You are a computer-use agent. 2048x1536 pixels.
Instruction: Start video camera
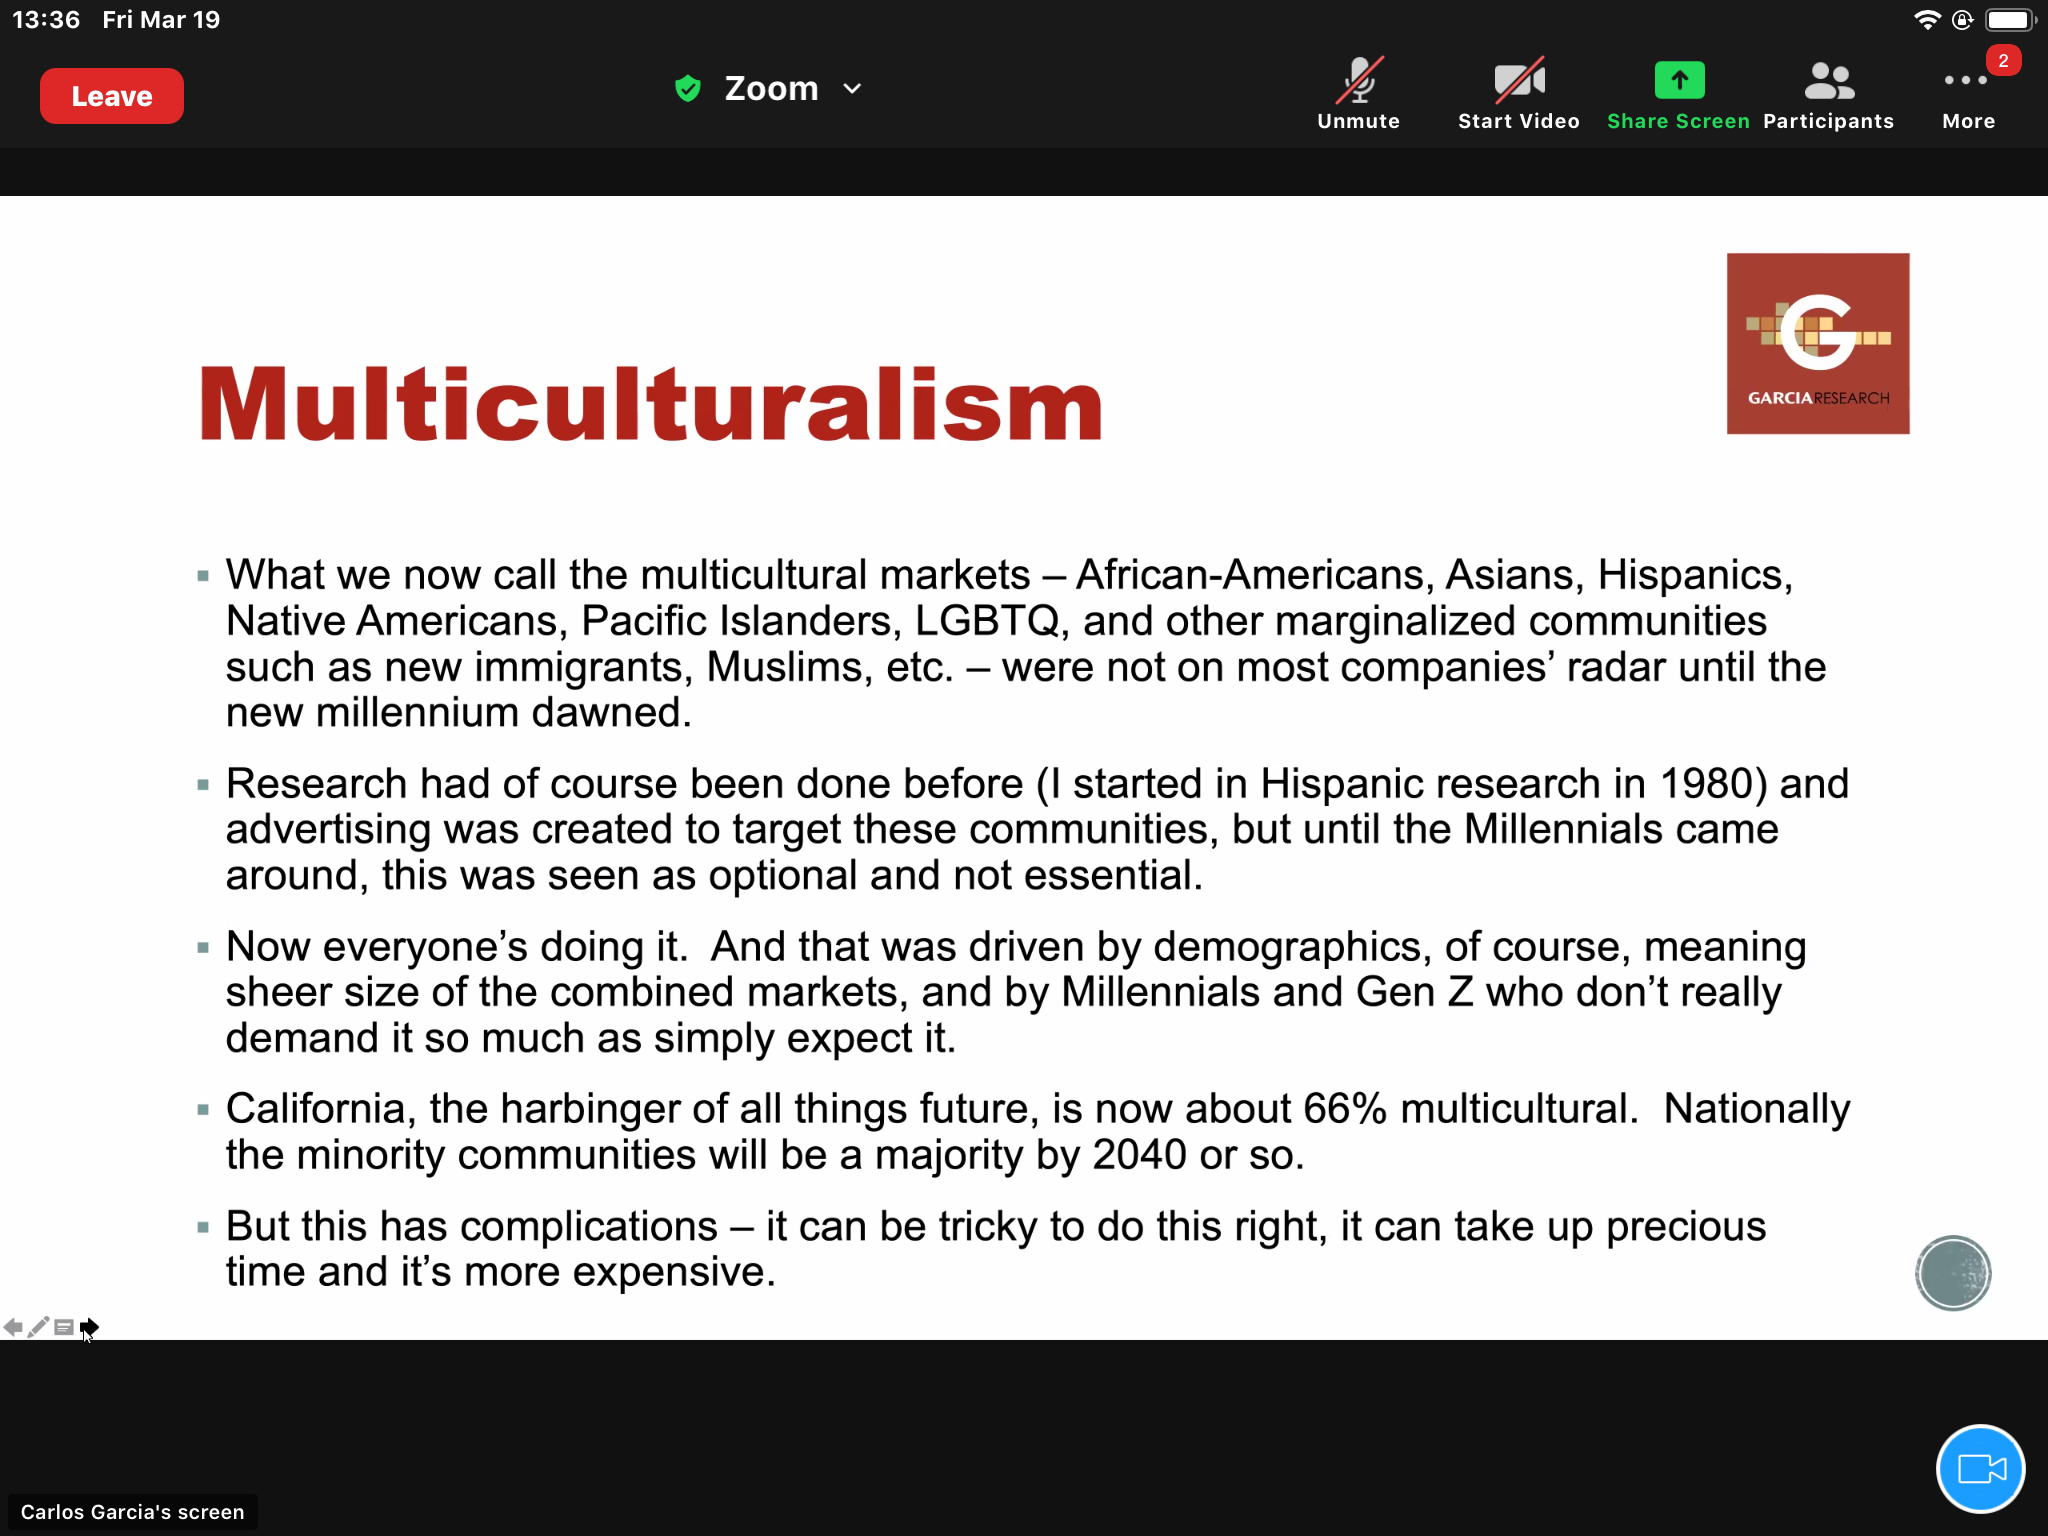pos(1518,94)
